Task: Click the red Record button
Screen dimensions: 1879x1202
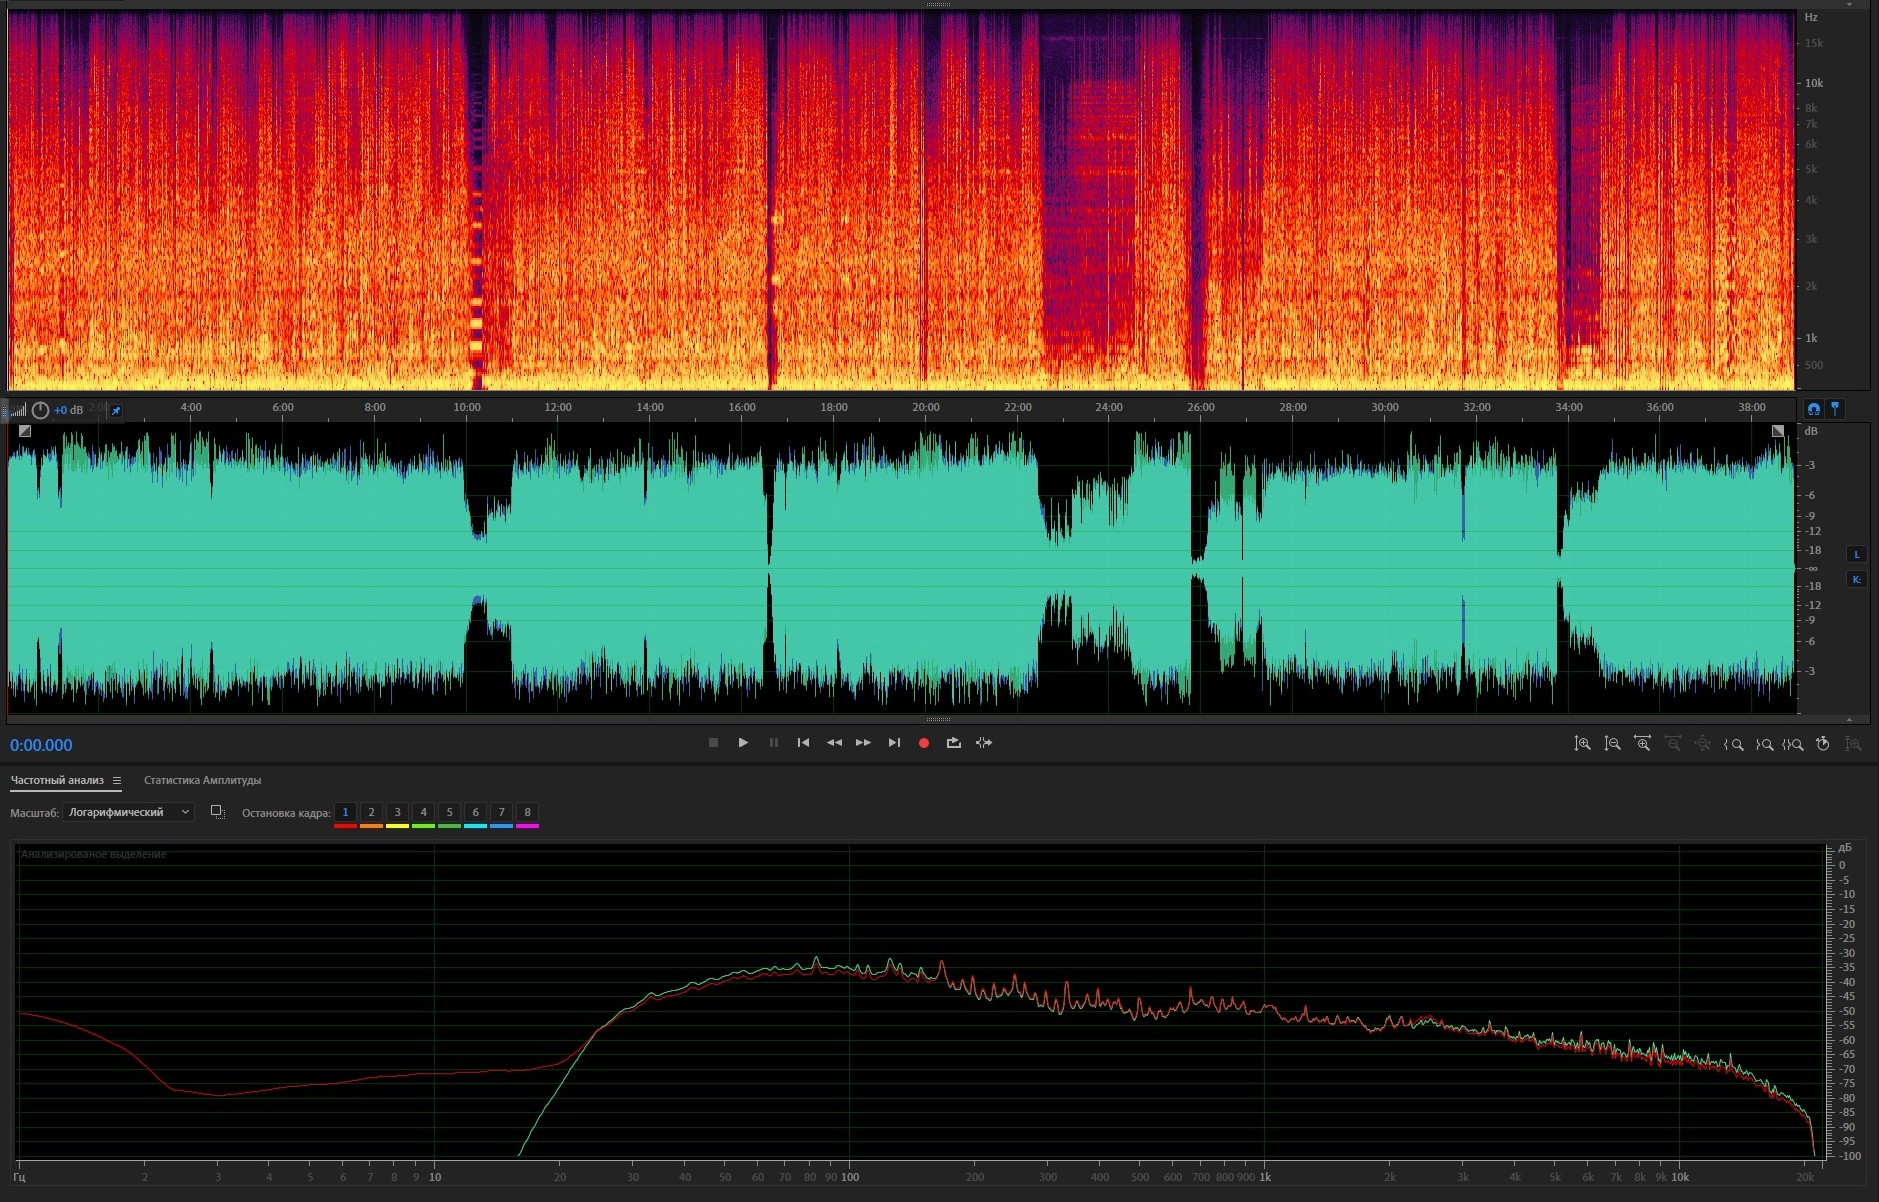Action: coord(924,743)
